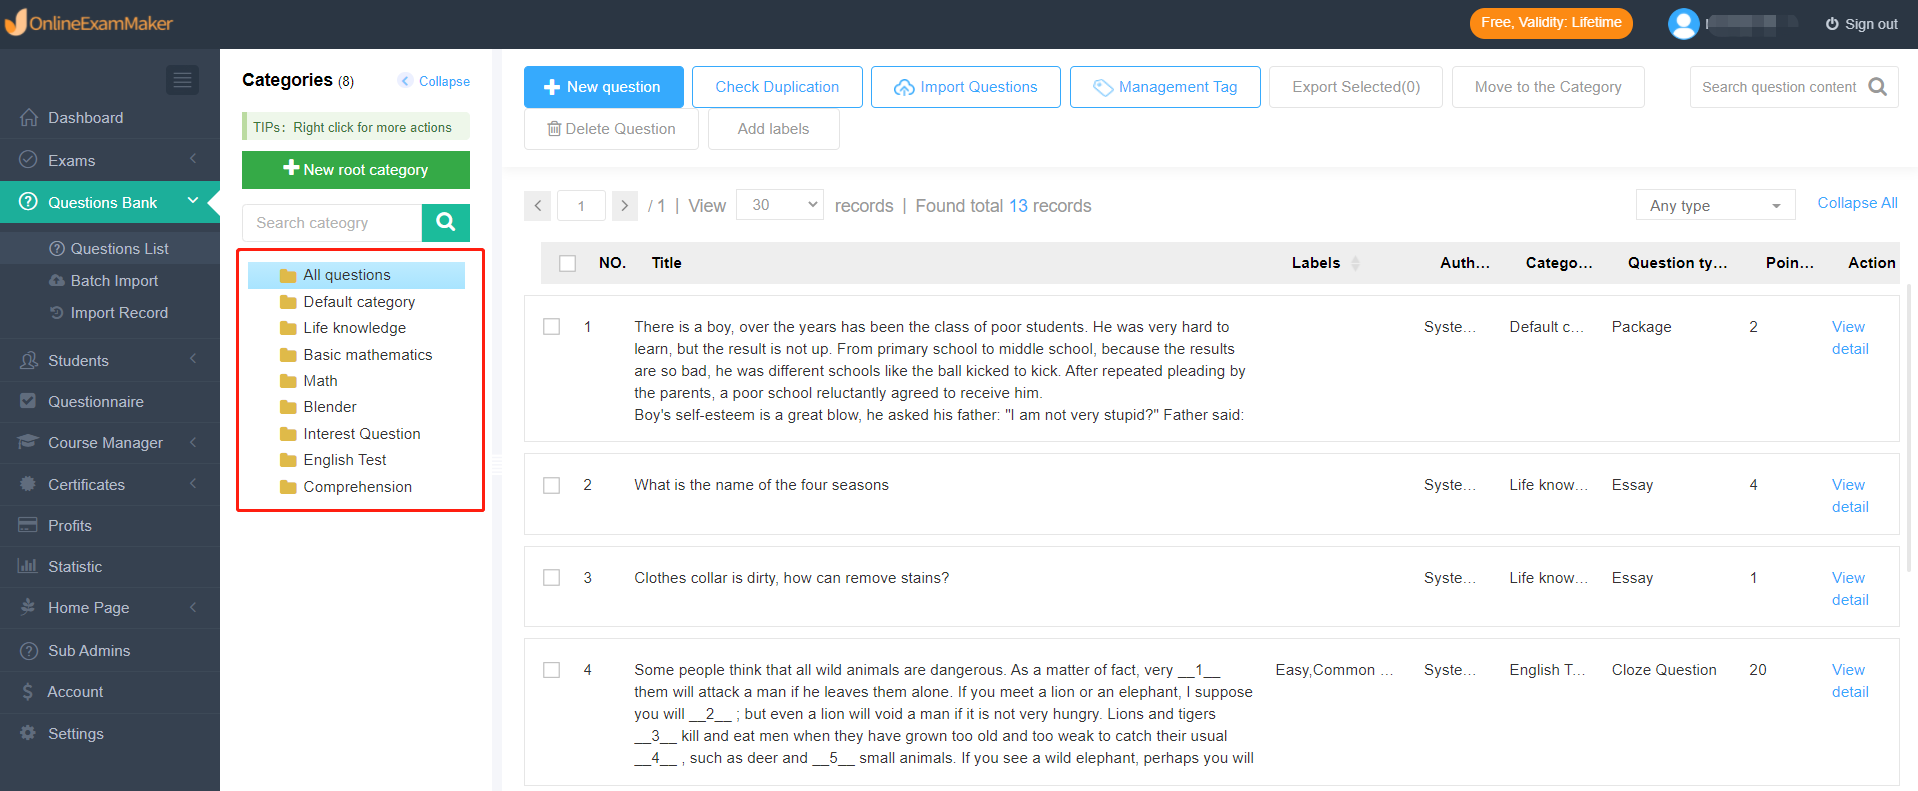Click the Settings gear icon
1918x791 pixels.
tap(28, 733)
